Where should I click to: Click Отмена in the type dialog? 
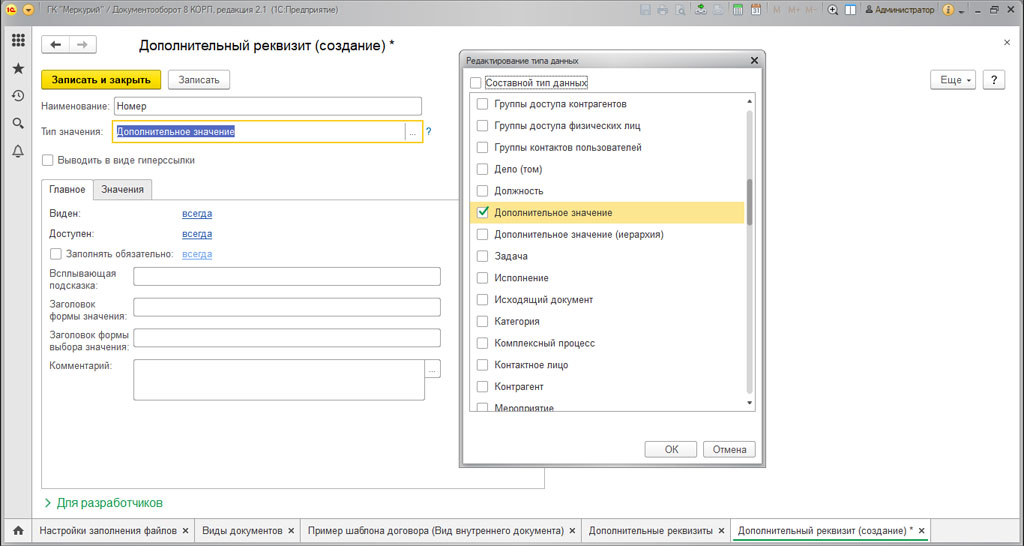(x=729, y=449)
